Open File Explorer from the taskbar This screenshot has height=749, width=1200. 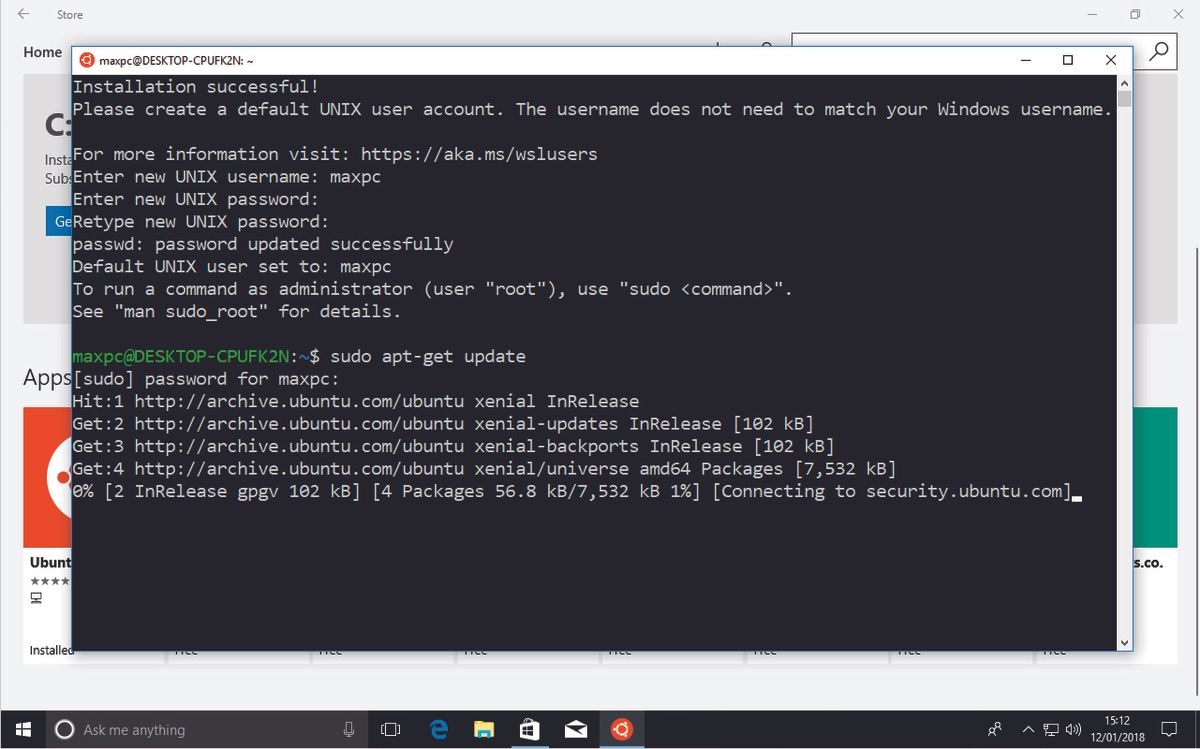point(484,729)
